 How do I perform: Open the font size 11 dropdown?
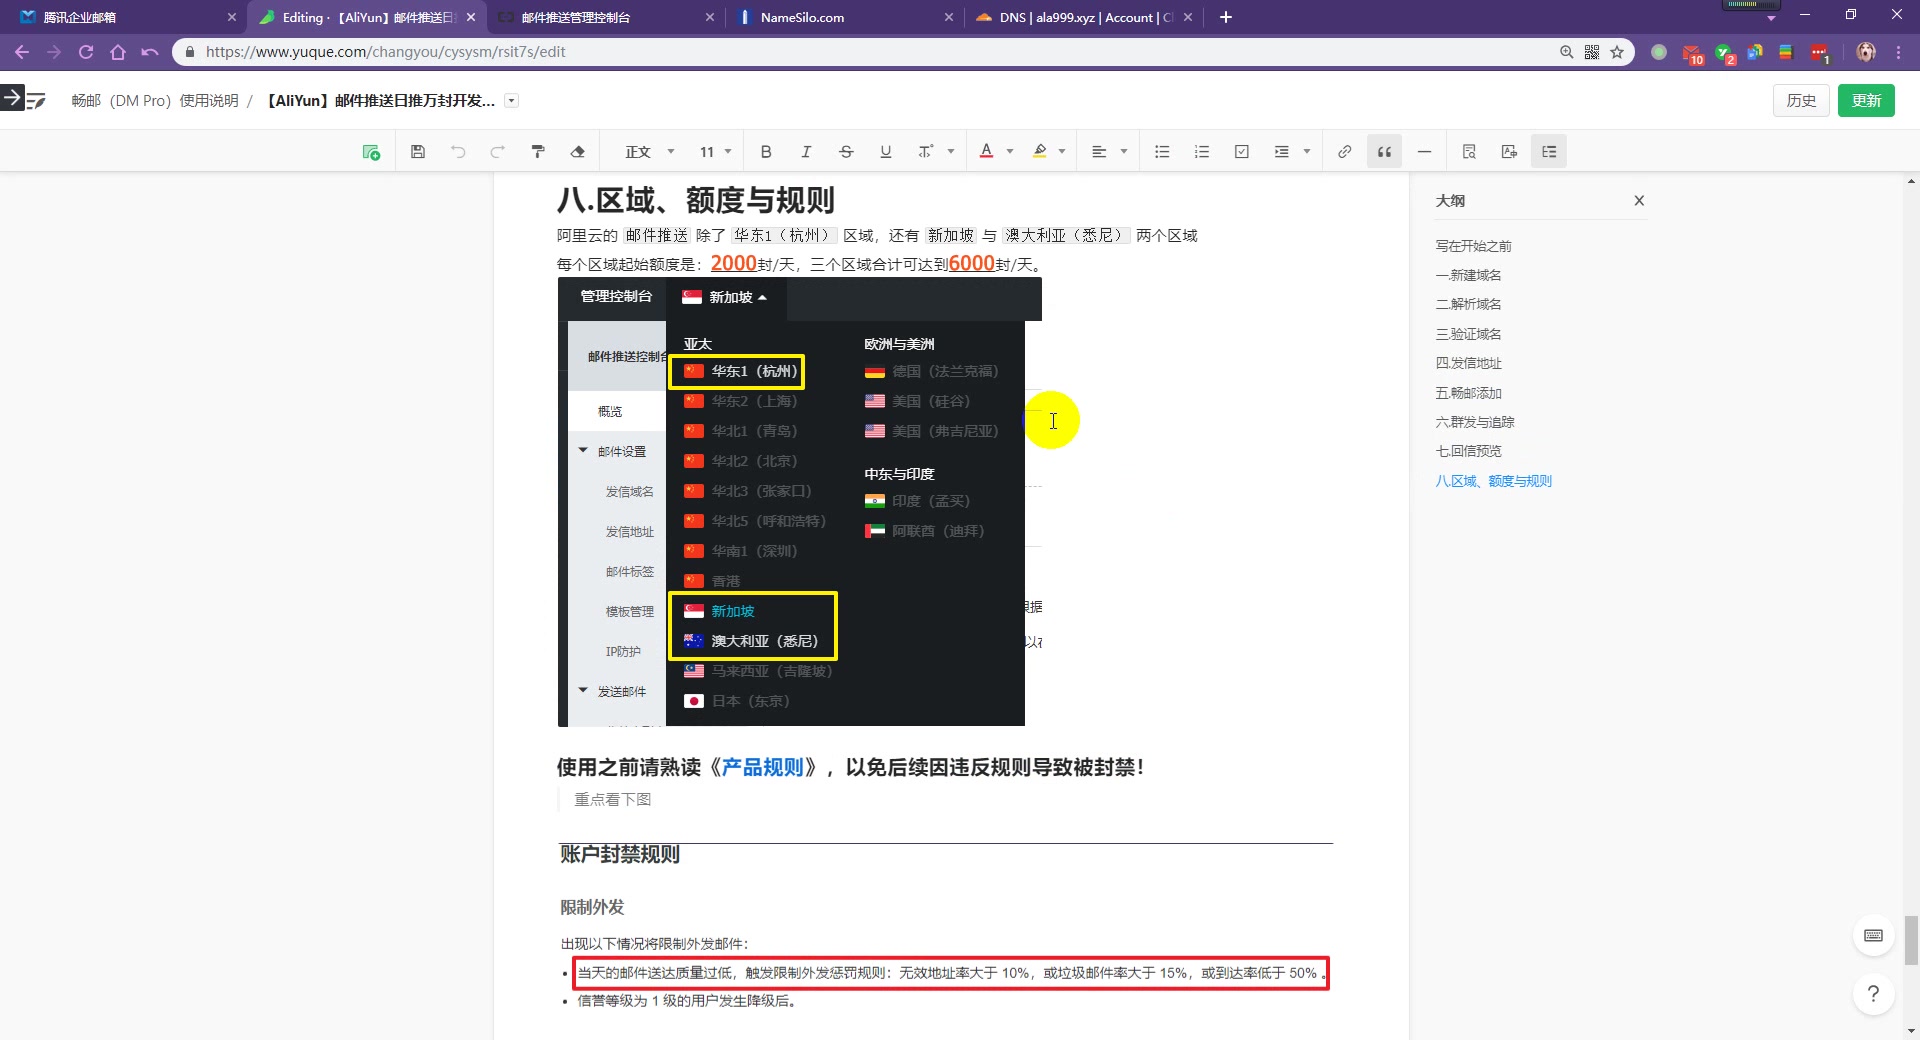[715, 152]
